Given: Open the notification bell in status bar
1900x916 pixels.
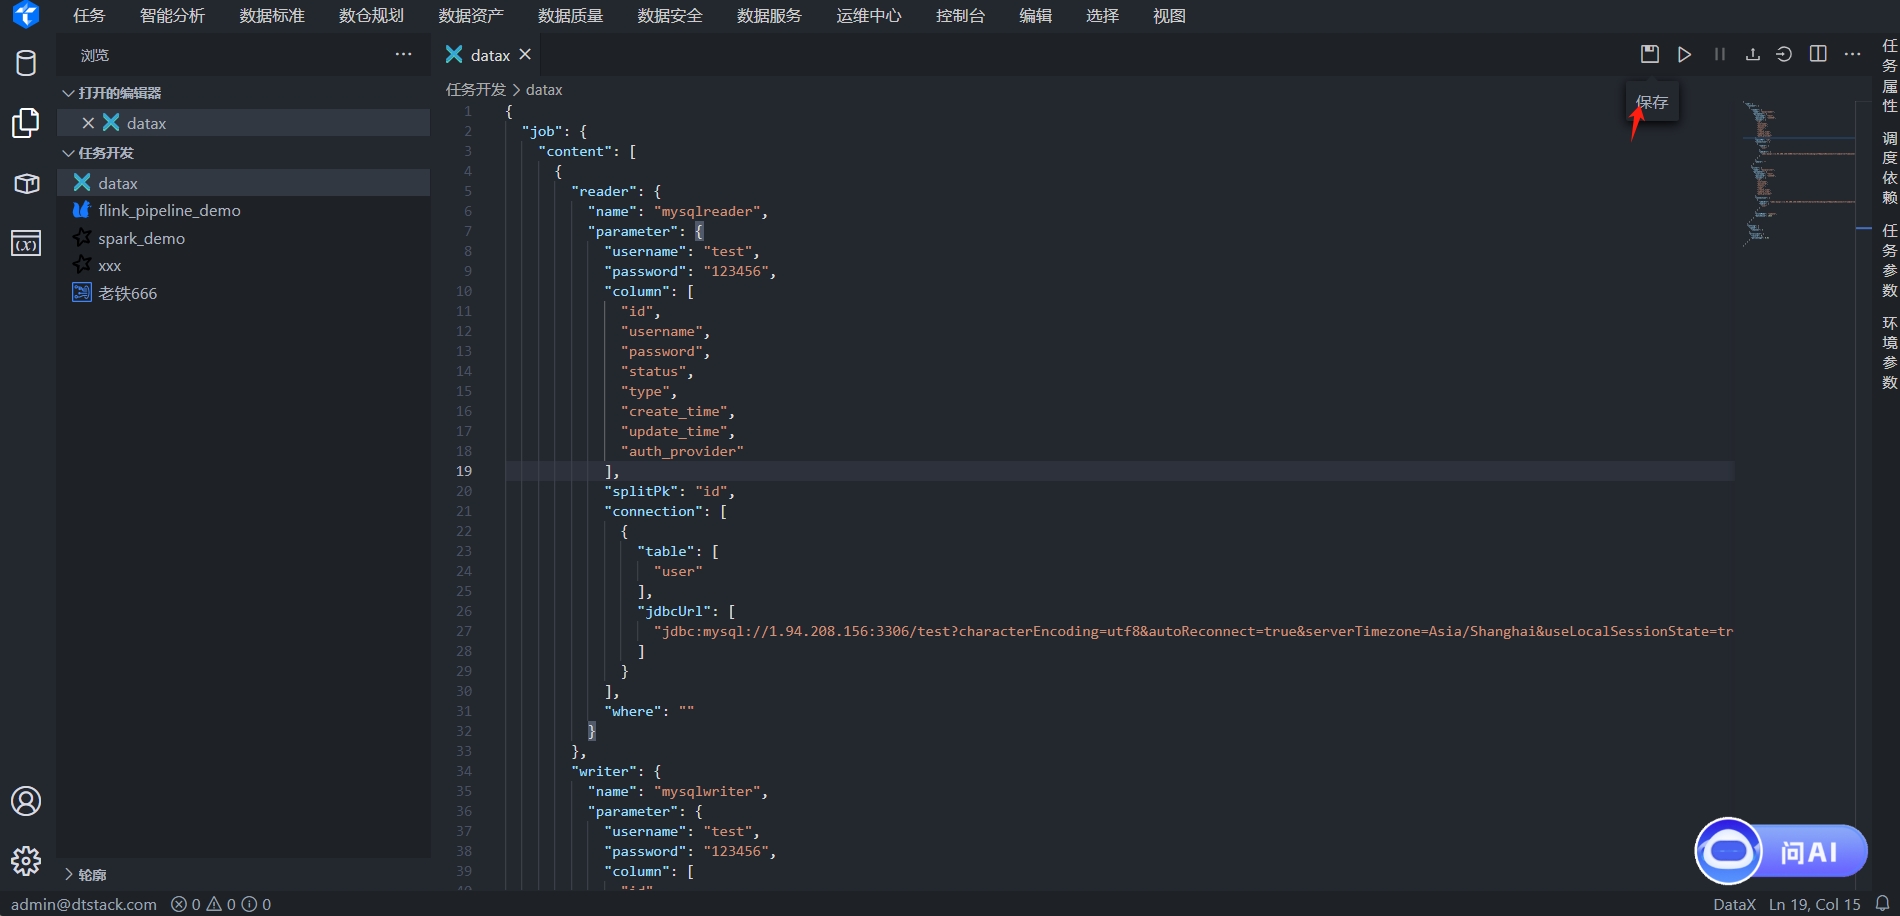Looking at the screenshot, I should pyautogui.click(x=1882, y=903).
